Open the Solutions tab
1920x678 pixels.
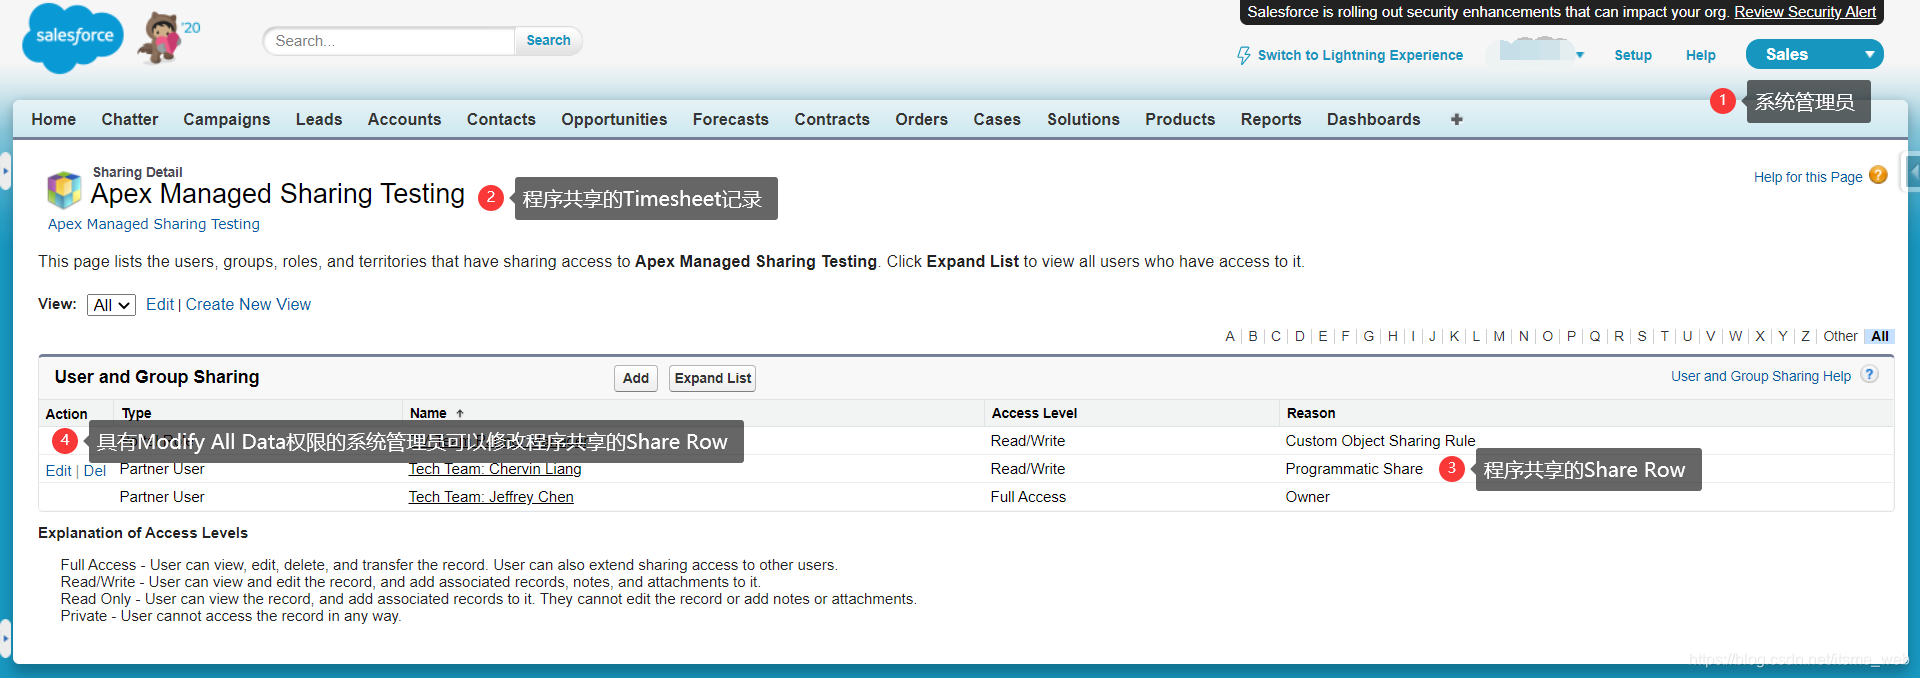pyautogui.click(x=1083, y=119)
